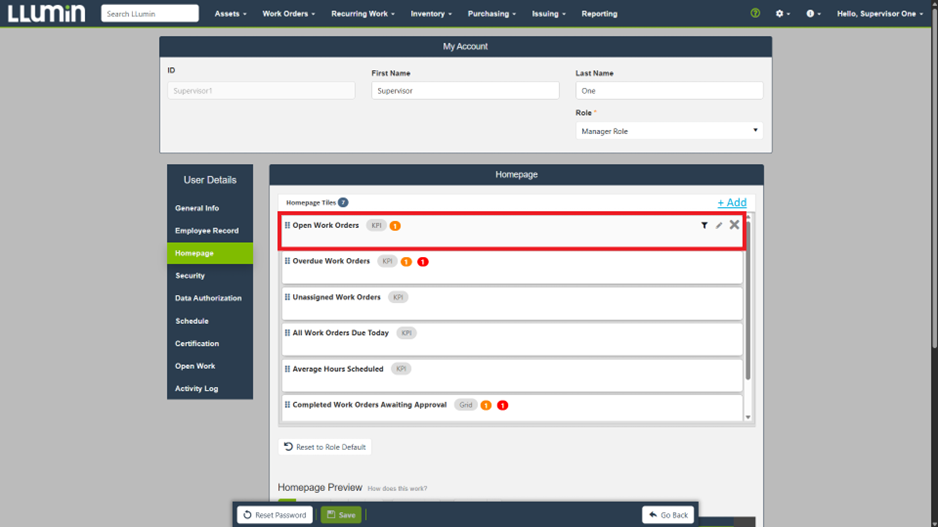Click drag handle of All Work Orders Due Today
The height and width of the screenshot is (527, 938).
pos(287,333)
